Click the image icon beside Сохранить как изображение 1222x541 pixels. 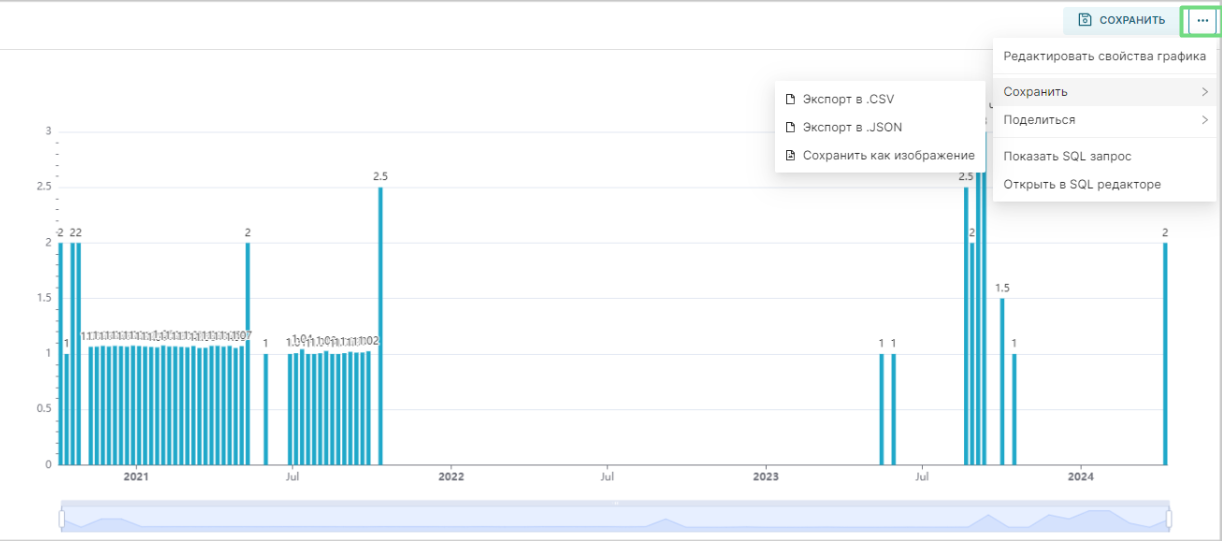pos(790,155)
